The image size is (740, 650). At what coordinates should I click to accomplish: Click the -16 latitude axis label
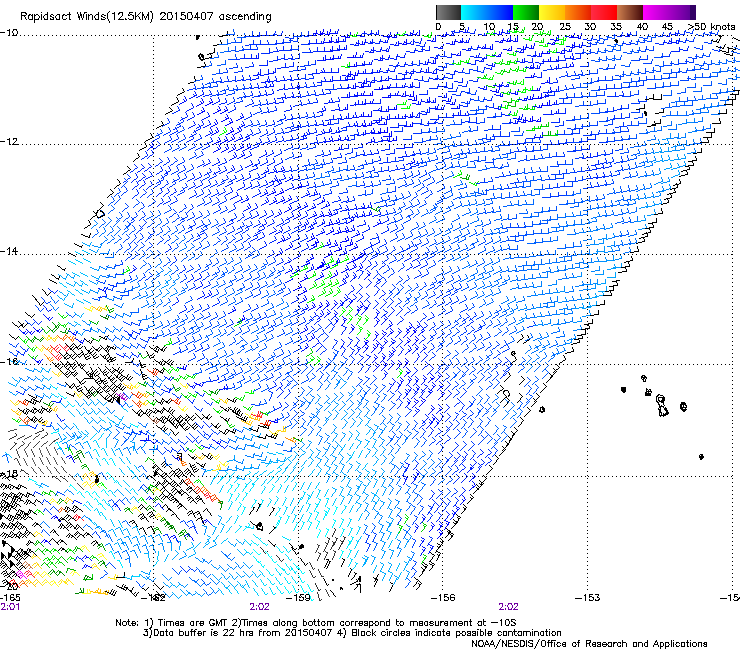coord(9,362)
